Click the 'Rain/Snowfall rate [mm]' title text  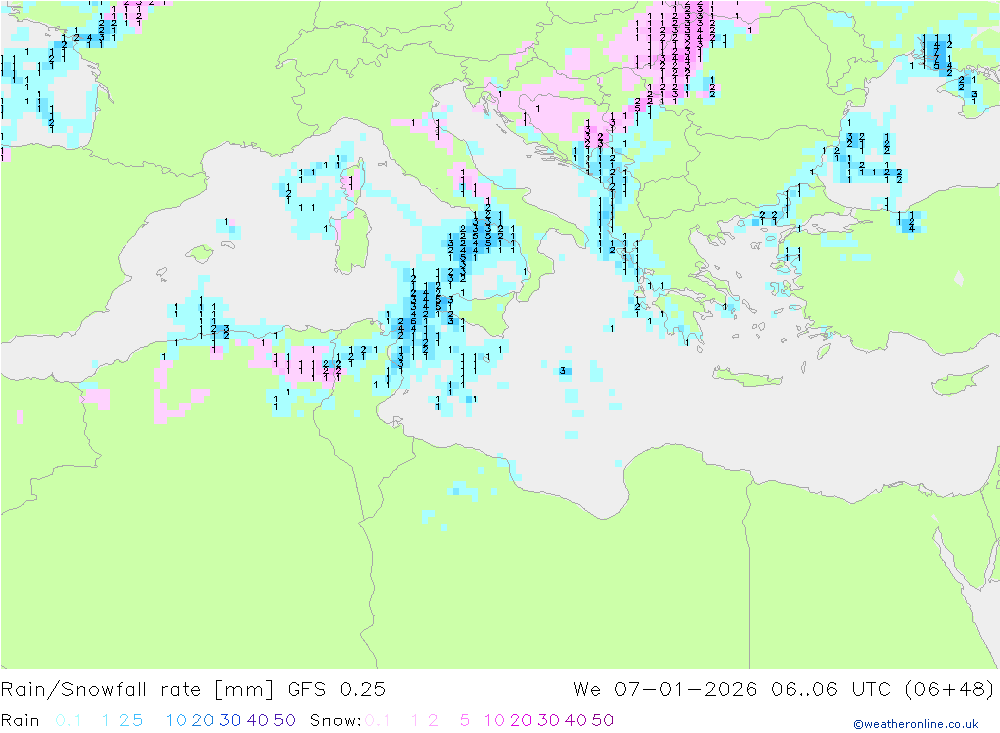pos(137,690)
